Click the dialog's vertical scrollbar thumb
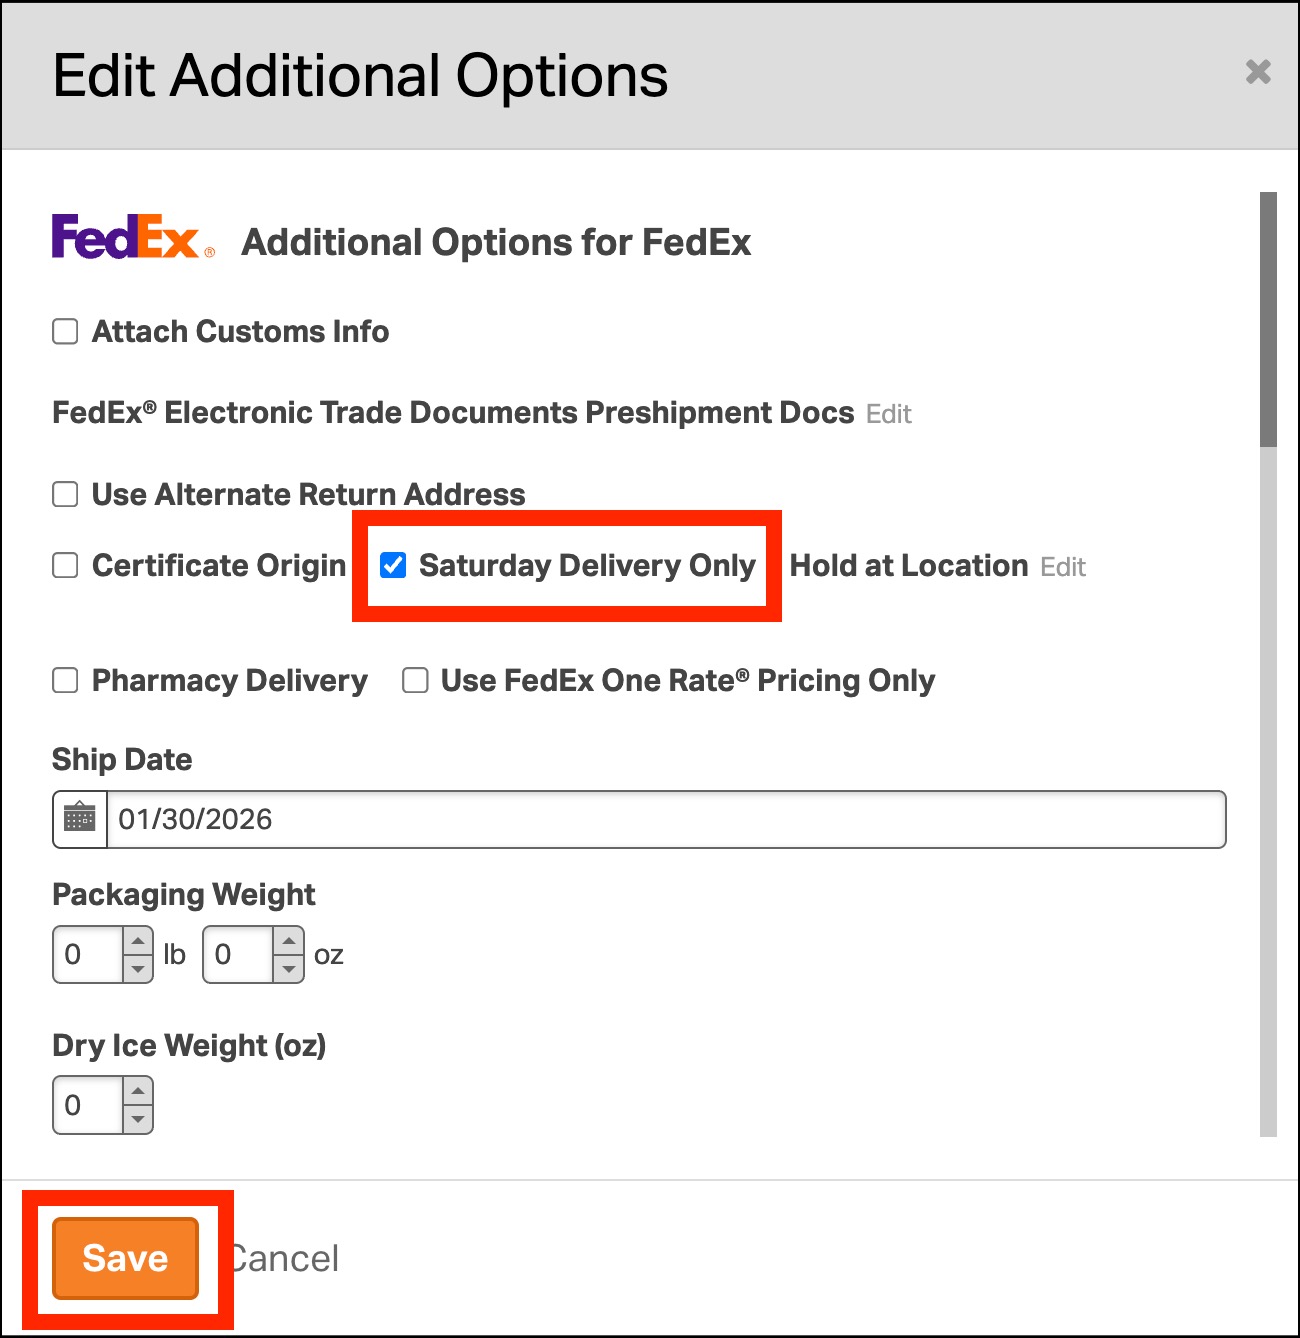This screenshot has width=1300, height=1338. (x=1268, y=320)
